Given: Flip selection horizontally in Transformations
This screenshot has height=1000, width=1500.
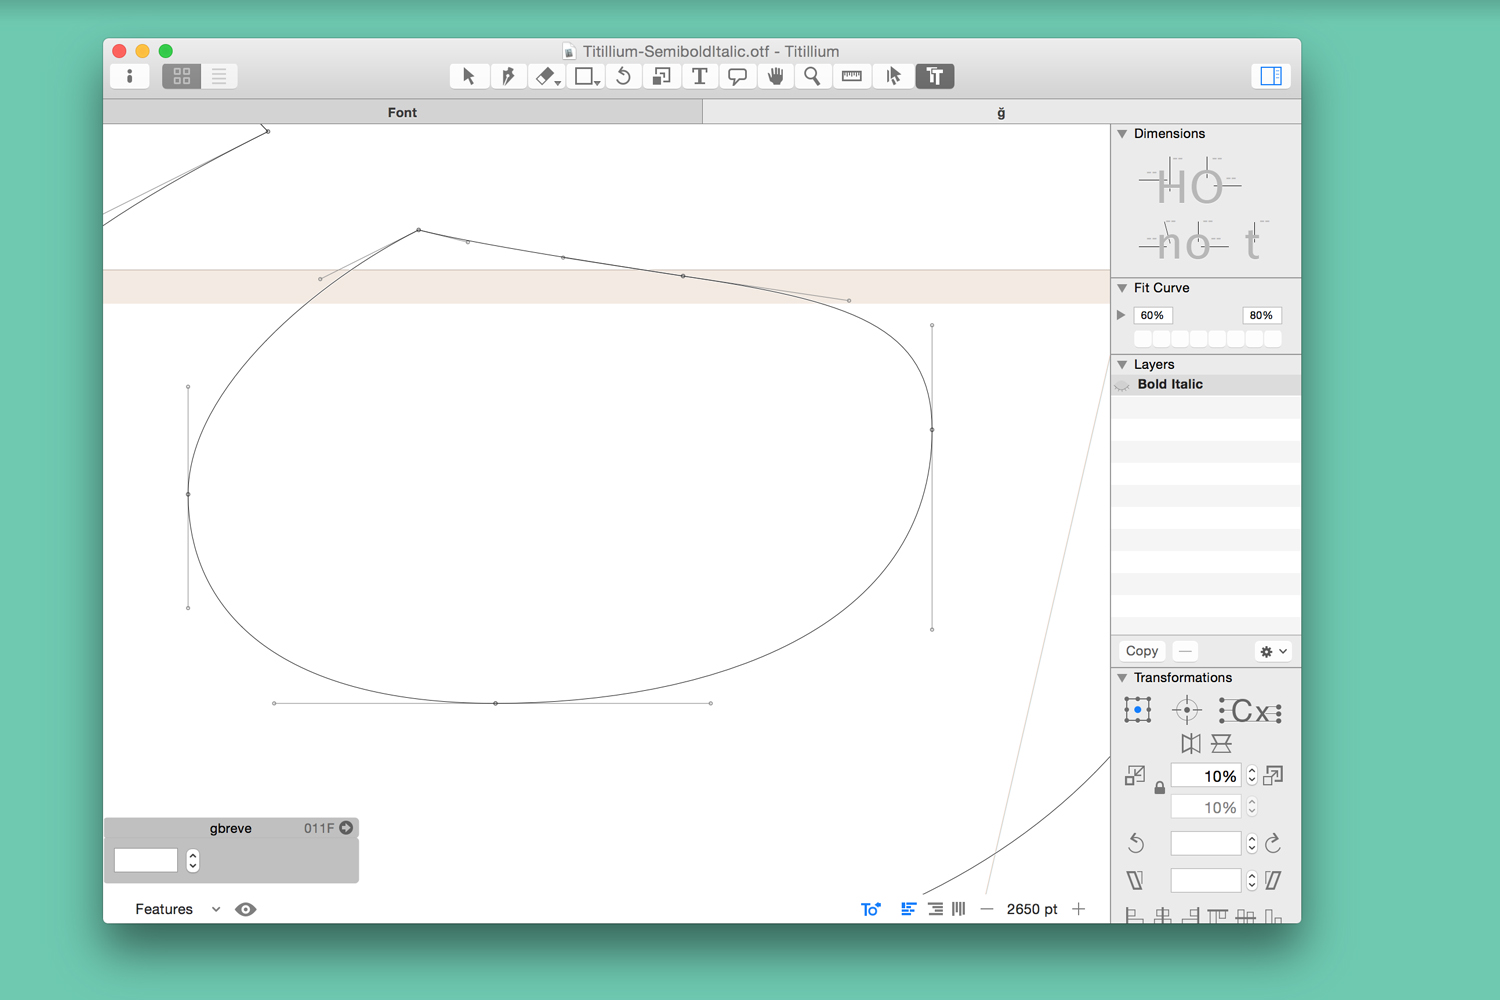Looking at the screenshot, I should click(1190, 743).
